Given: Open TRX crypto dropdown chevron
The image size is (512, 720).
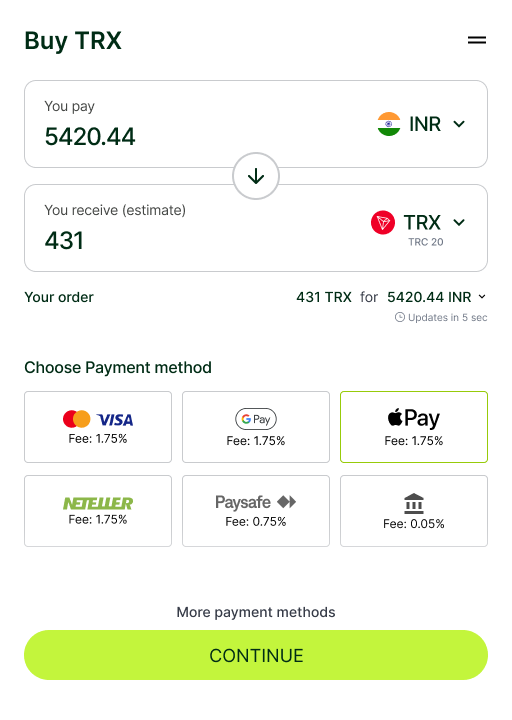Looking at the screenshot, I should [x=459, y=223].
